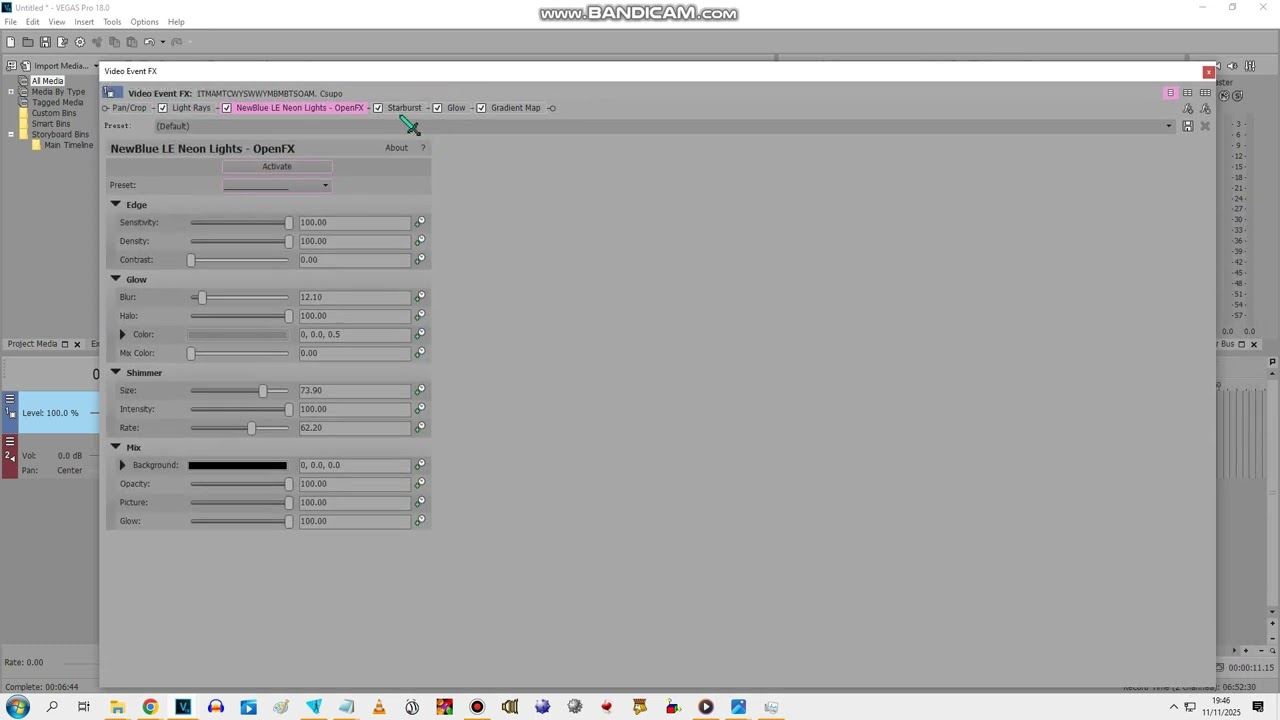Select Light Rays in the FX chain

coord(191,108)
